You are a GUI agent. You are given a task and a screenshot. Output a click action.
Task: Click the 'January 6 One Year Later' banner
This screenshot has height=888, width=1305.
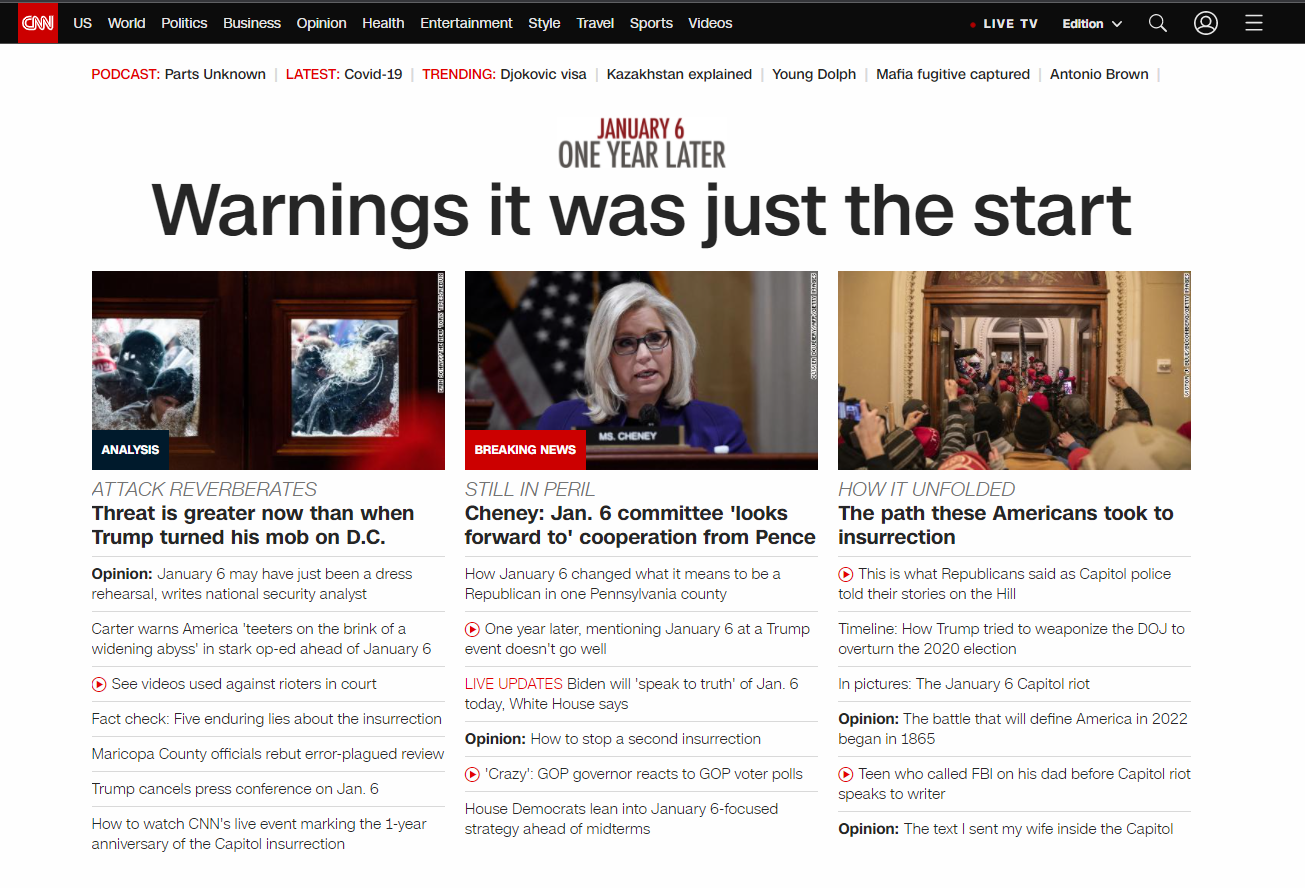coord(641,142)
